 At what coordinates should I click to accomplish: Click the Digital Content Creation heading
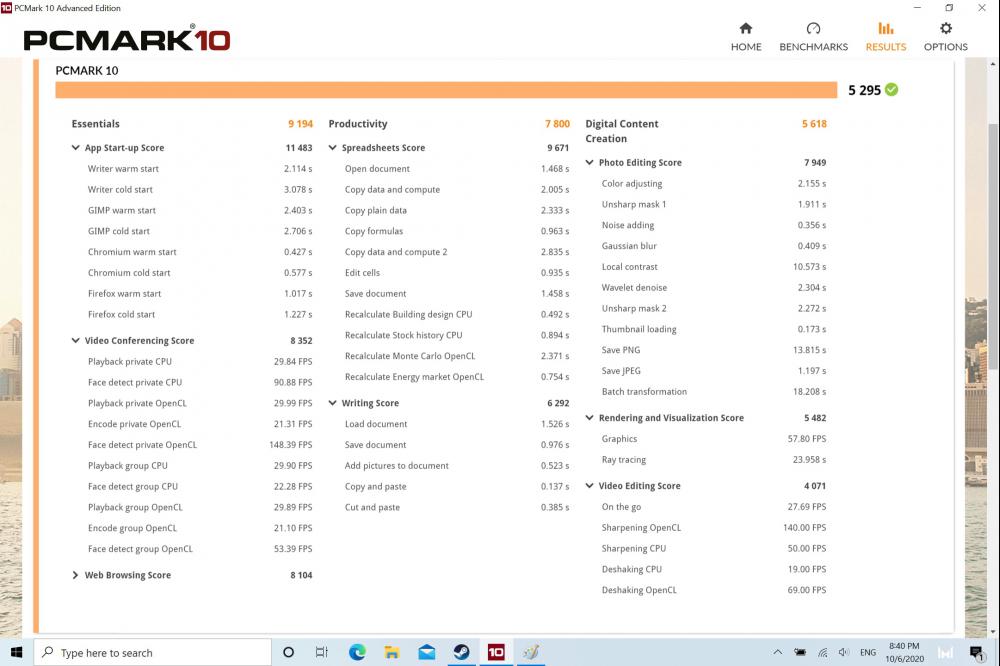(x=622, y=131)
